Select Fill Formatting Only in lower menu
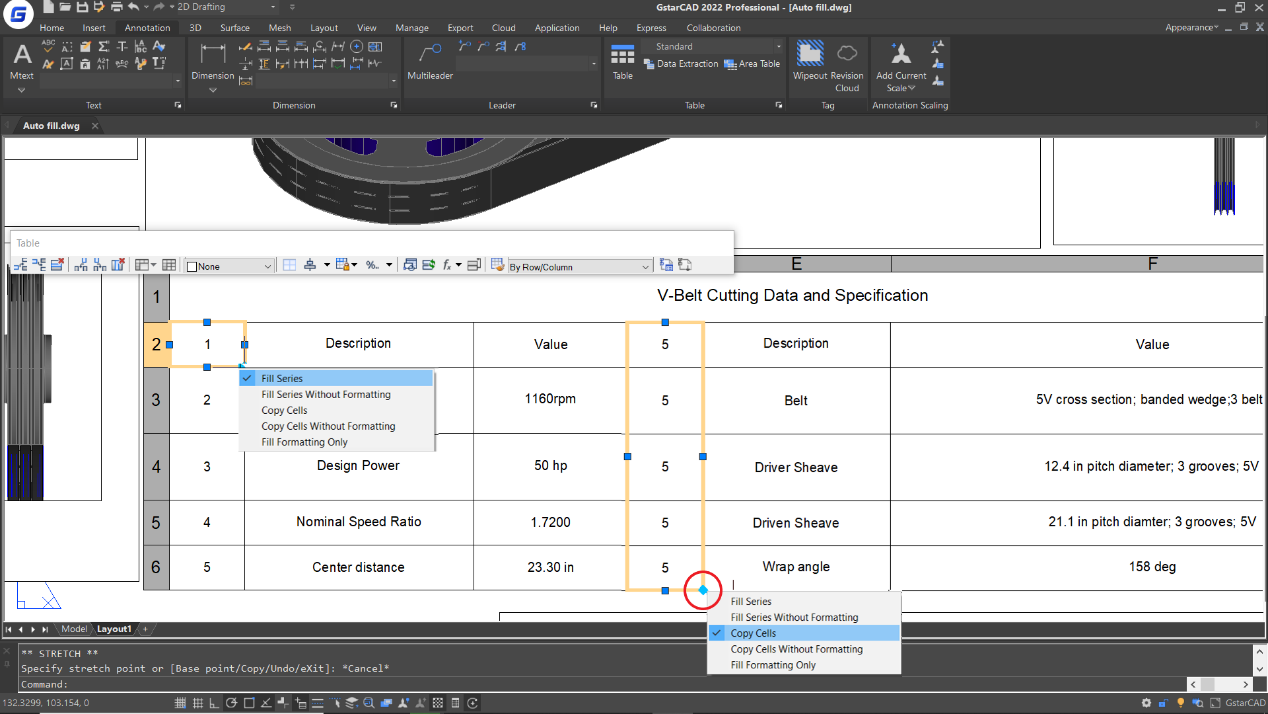This screenshot has height=714, width=1268. pos(804,665)
